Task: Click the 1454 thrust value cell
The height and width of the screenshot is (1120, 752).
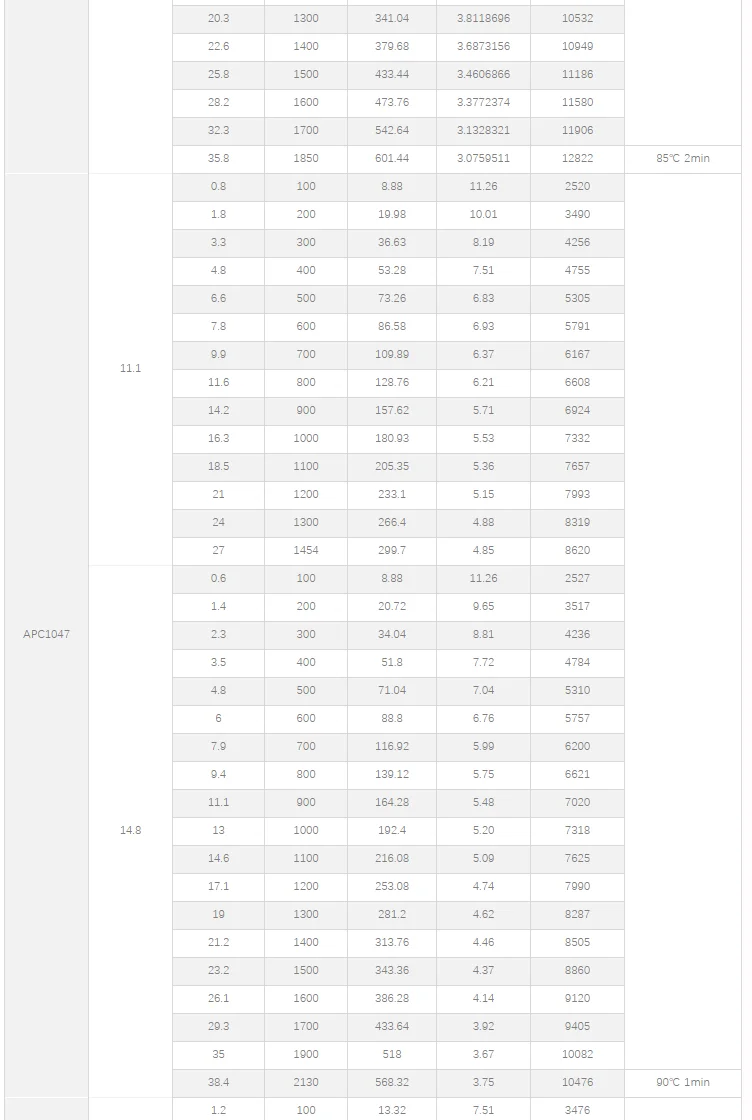Action: tap(306, 551)
